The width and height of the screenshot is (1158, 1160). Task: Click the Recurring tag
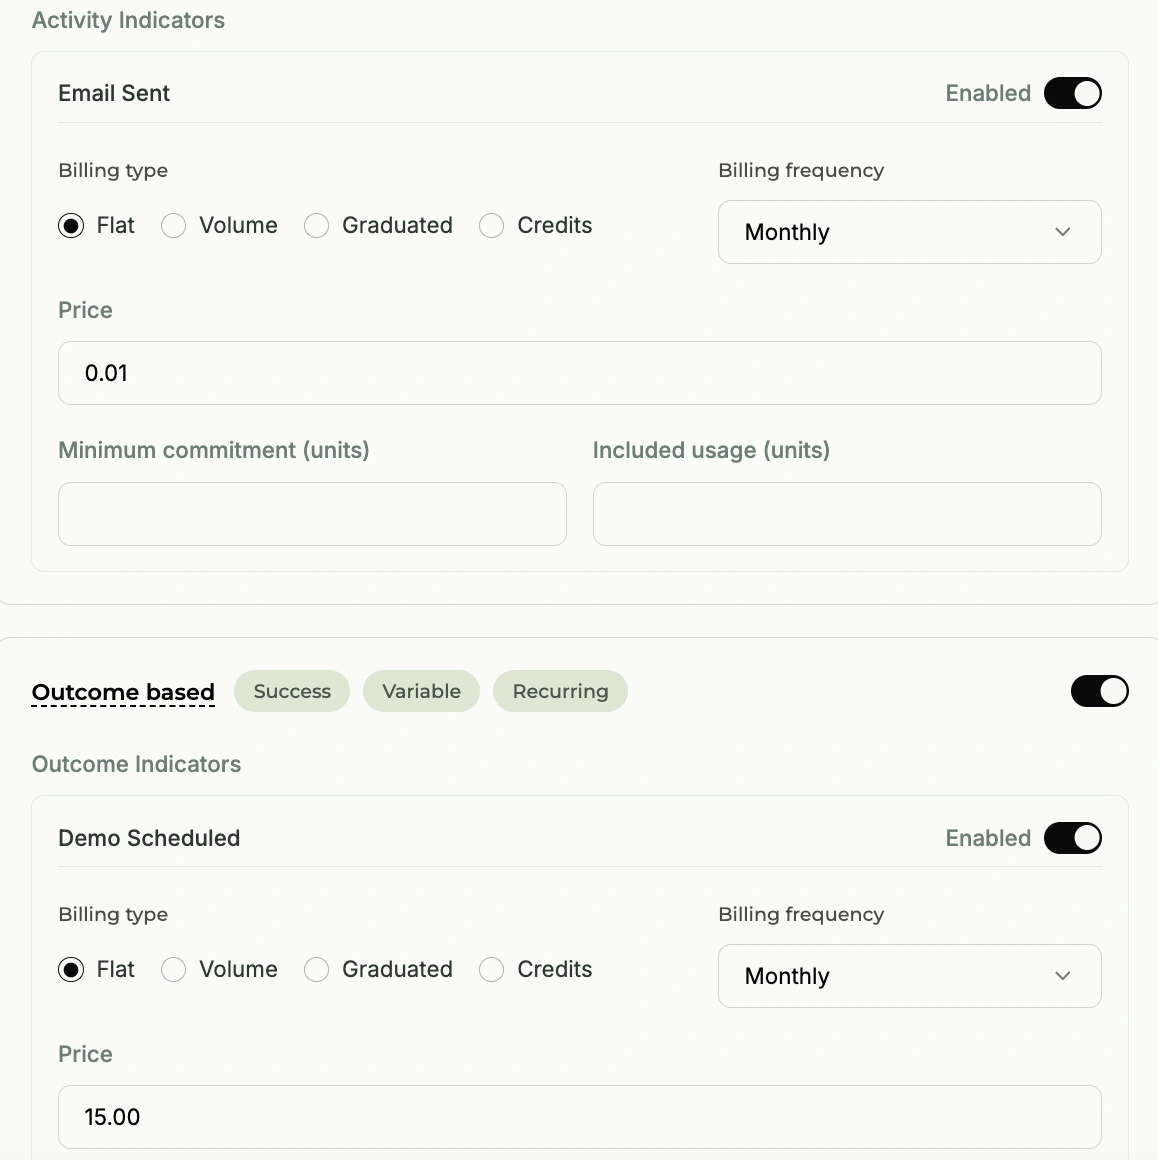point(560,691)
